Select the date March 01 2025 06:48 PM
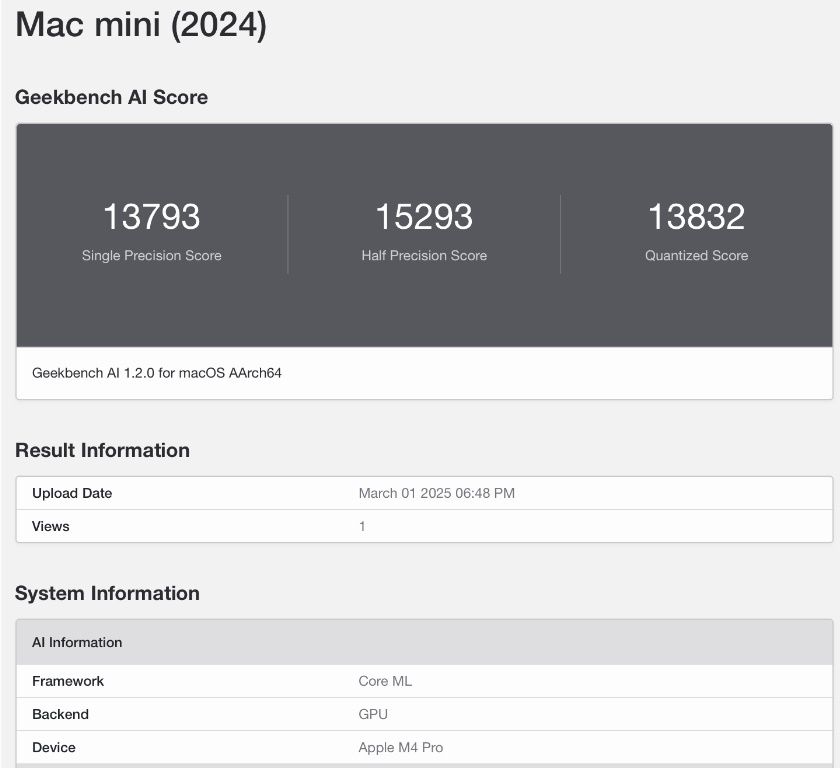This screenshot has height=768, width=840. coord(437,493)
